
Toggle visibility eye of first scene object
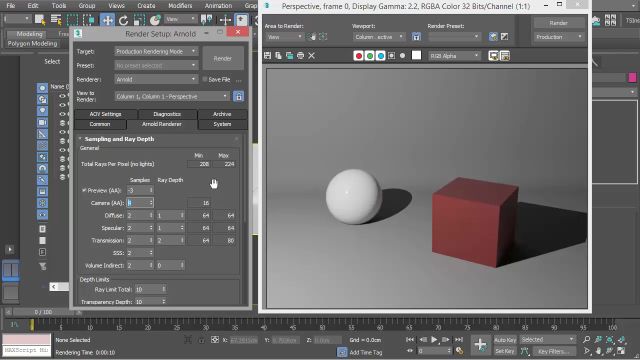pos(62,96)
